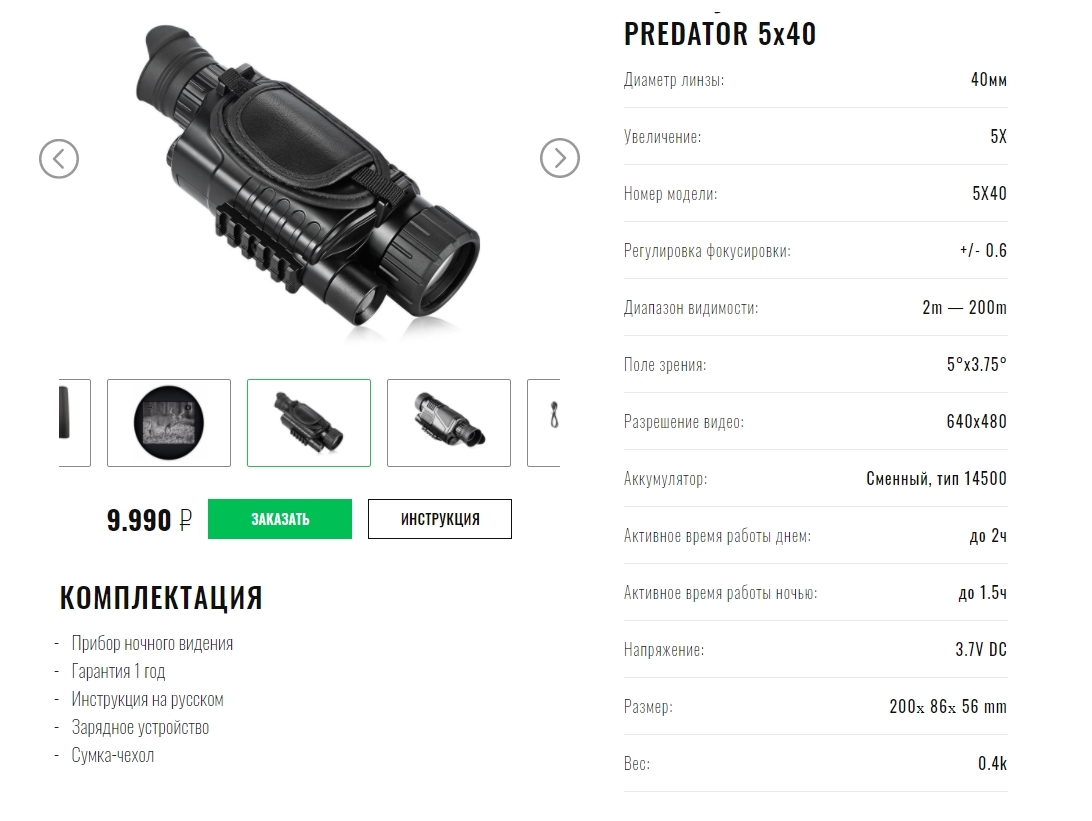Viewport: 1092px width, 821px height.
Task: Click the Поле зрения specification label
Action: tap(665, 365)
